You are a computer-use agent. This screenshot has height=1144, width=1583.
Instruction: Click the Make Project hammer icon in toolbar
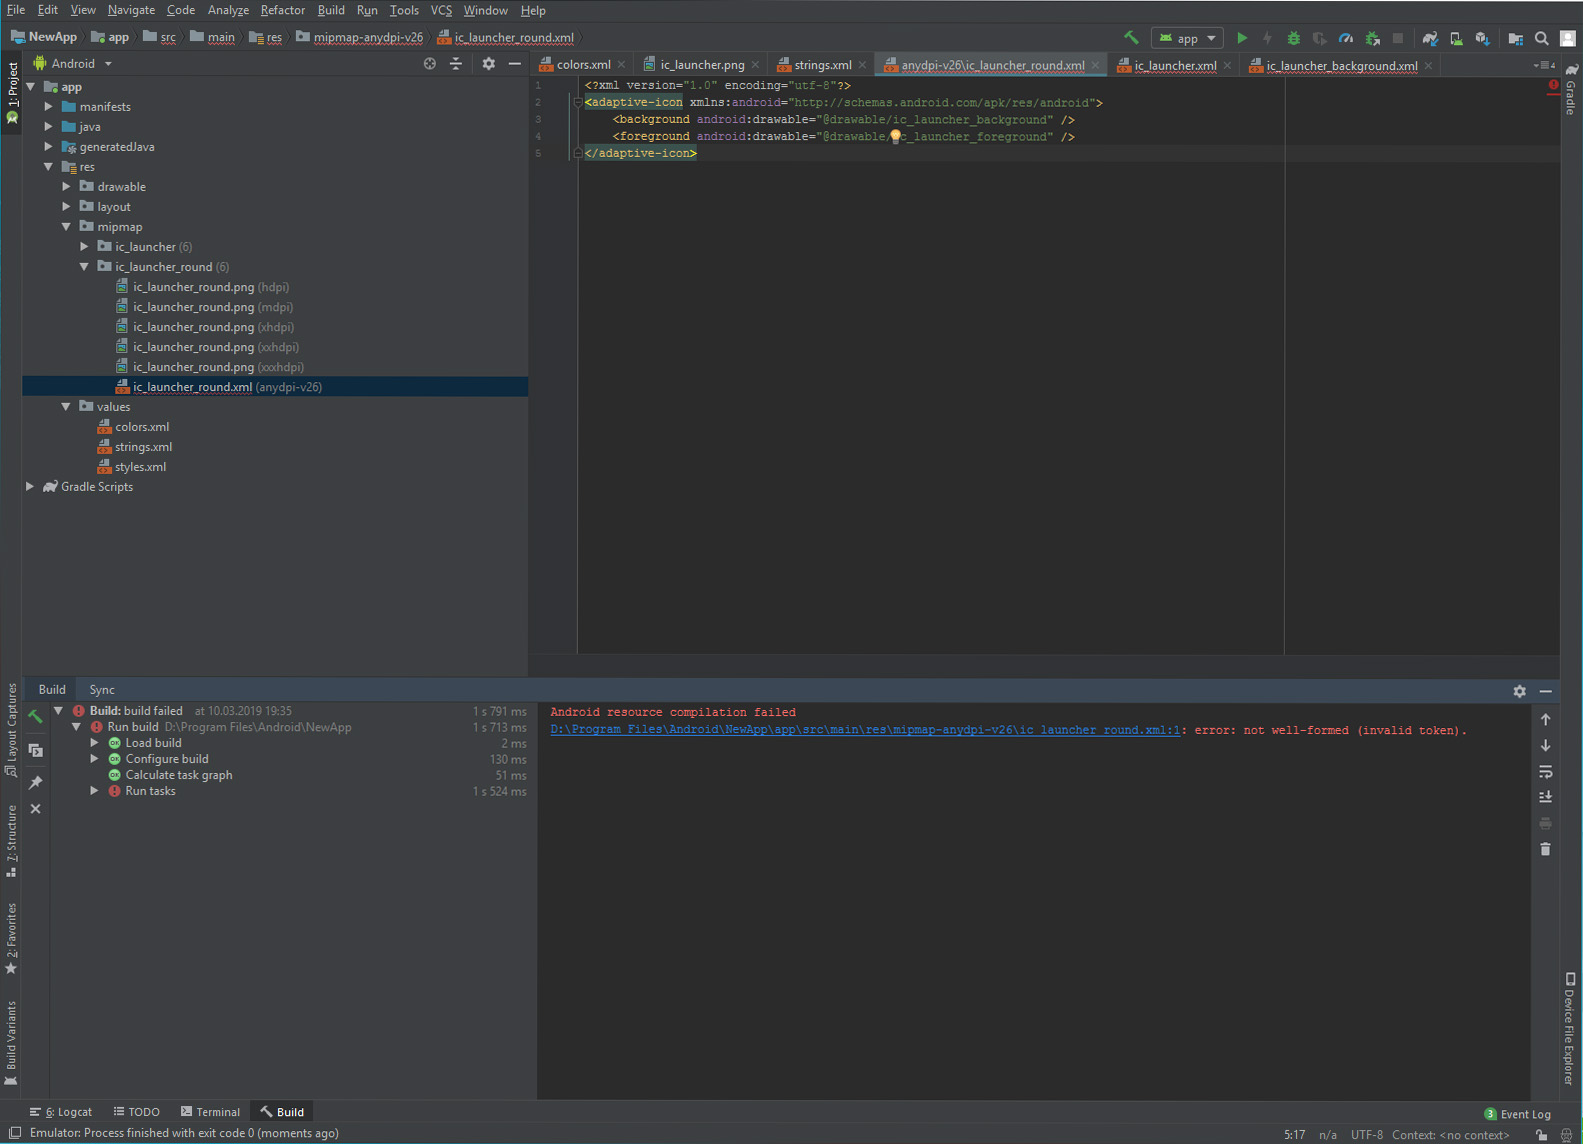click(1131, 38)
